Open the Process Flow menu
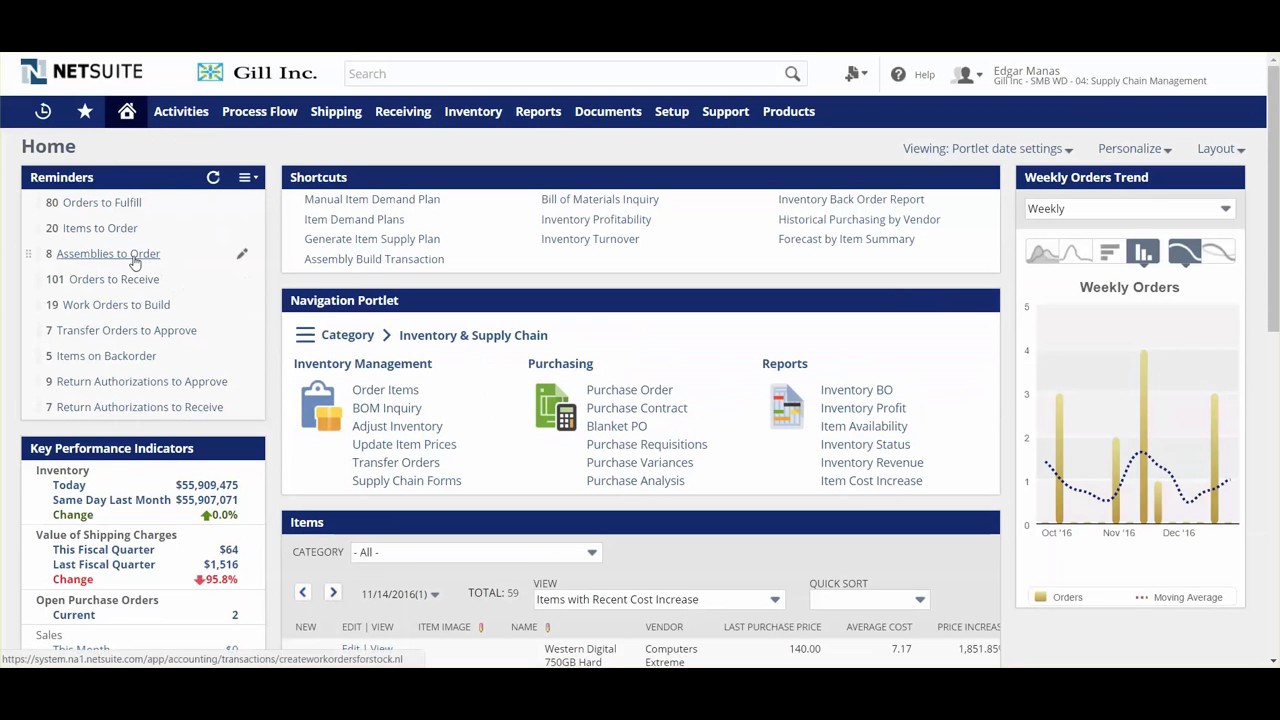Screen dimensions: 1280x720 point(260,111)
